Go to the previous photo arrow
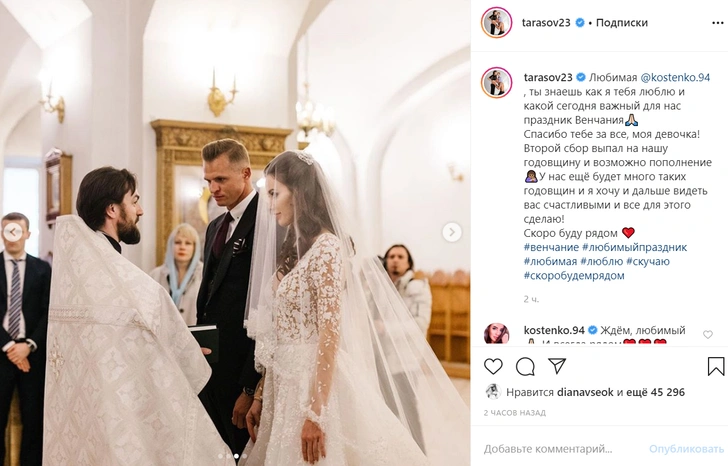The image size is (728, 466). [x=13, y=232]
